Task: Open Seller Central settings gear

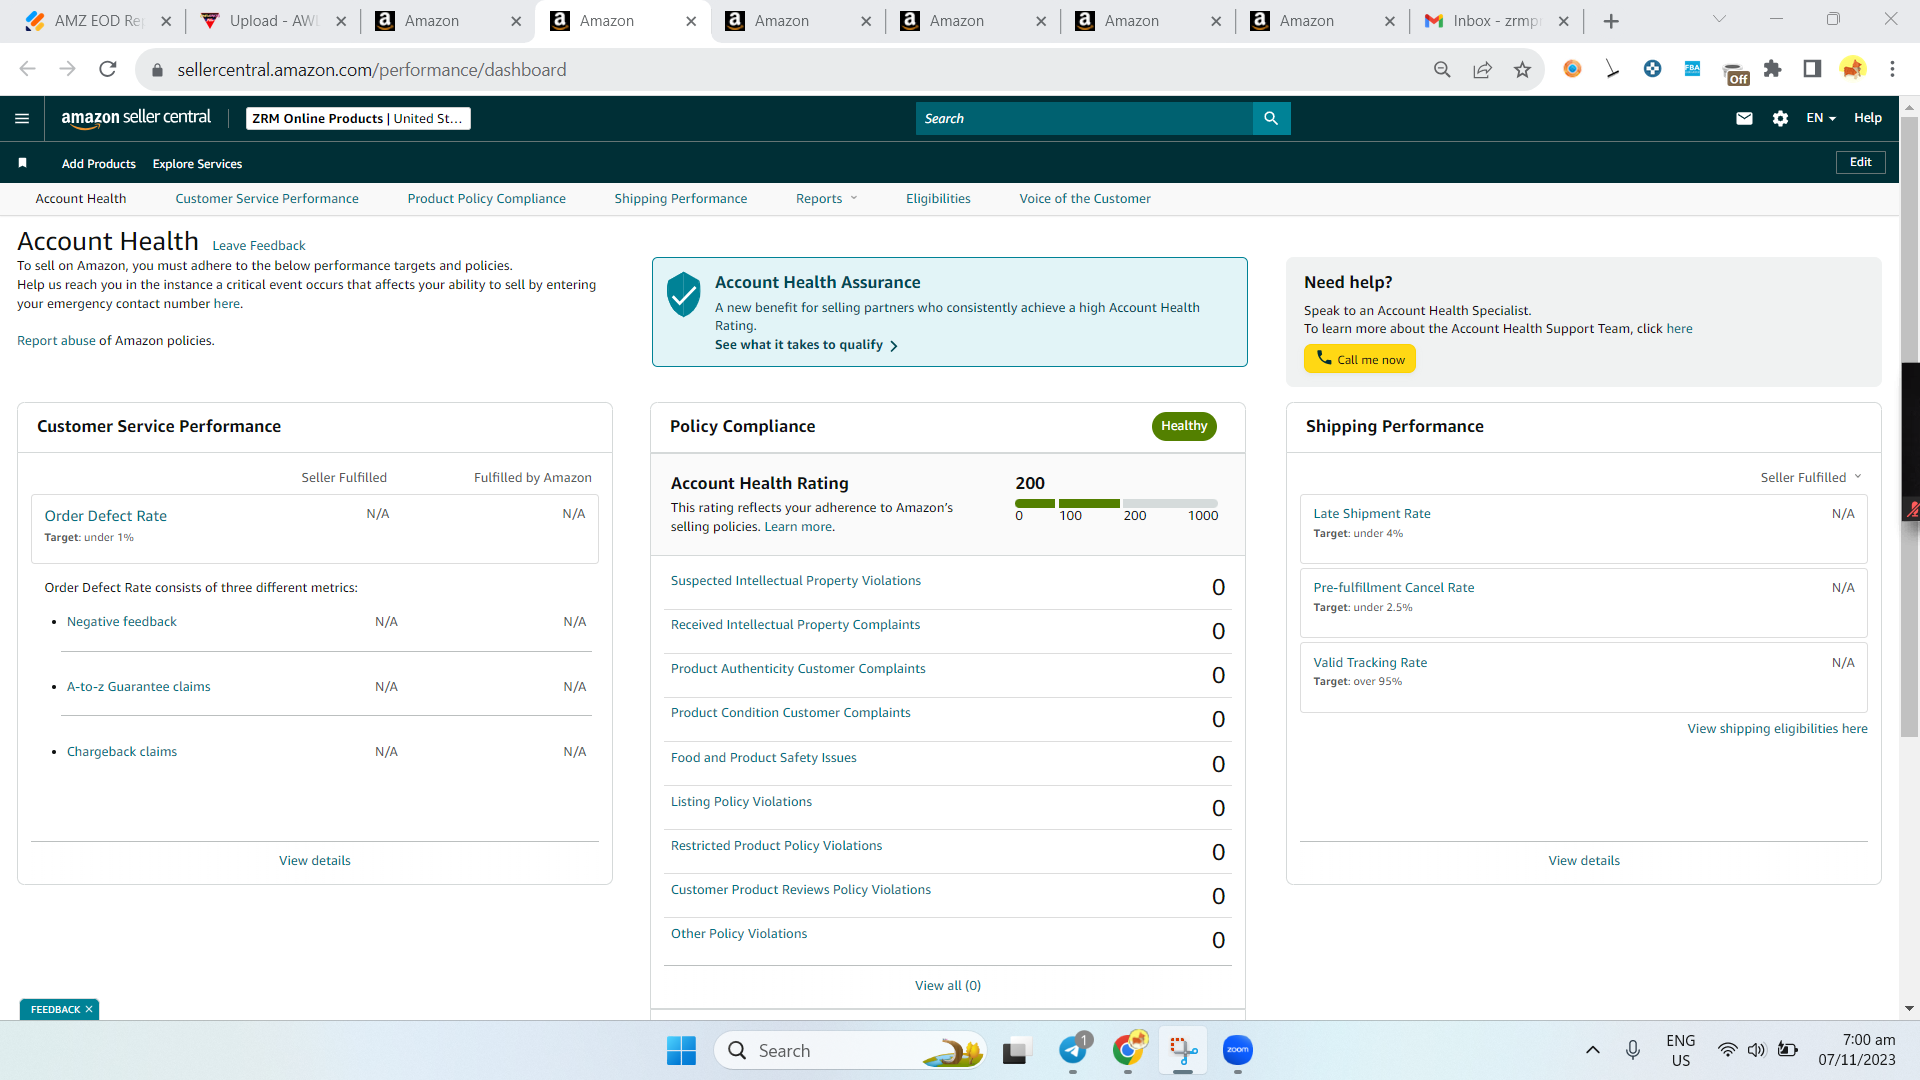Action: (1780, 118)
